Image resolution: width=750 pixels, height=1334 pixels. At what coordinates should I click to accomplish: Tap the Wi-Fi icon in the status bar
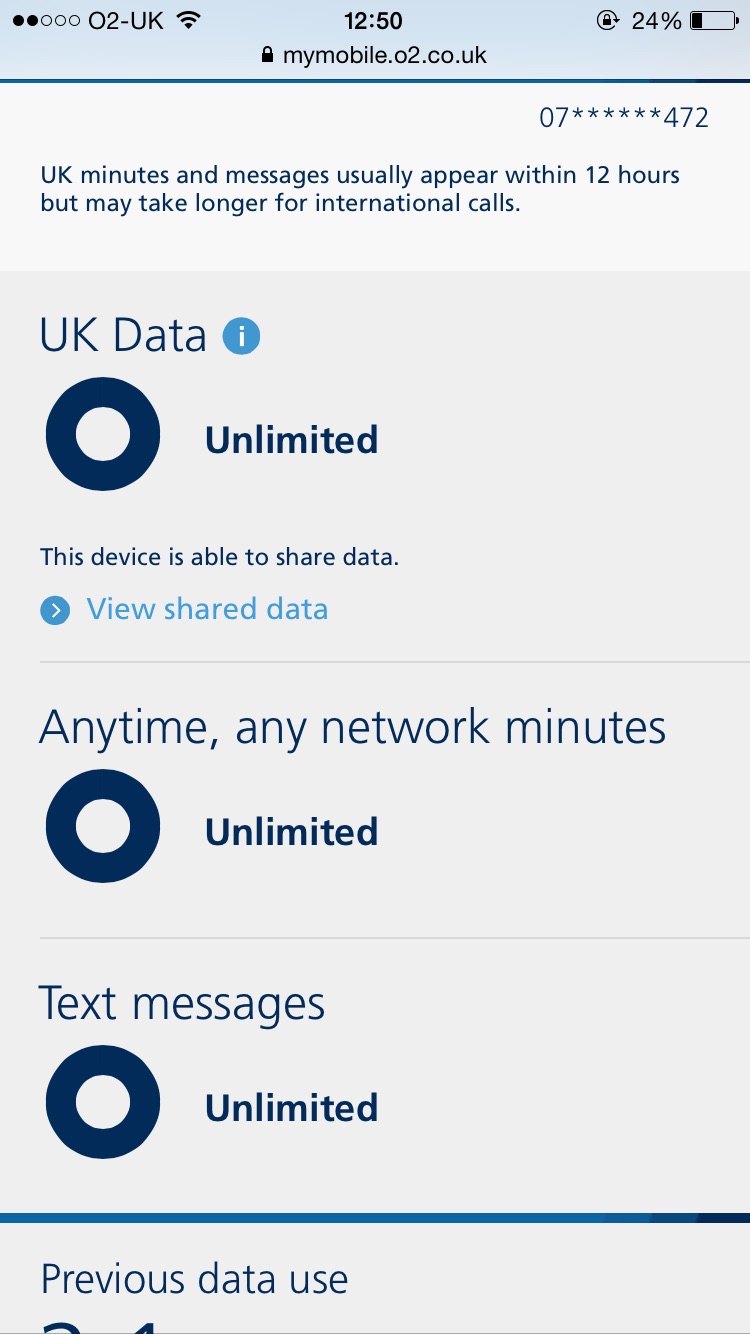point(187,20)
